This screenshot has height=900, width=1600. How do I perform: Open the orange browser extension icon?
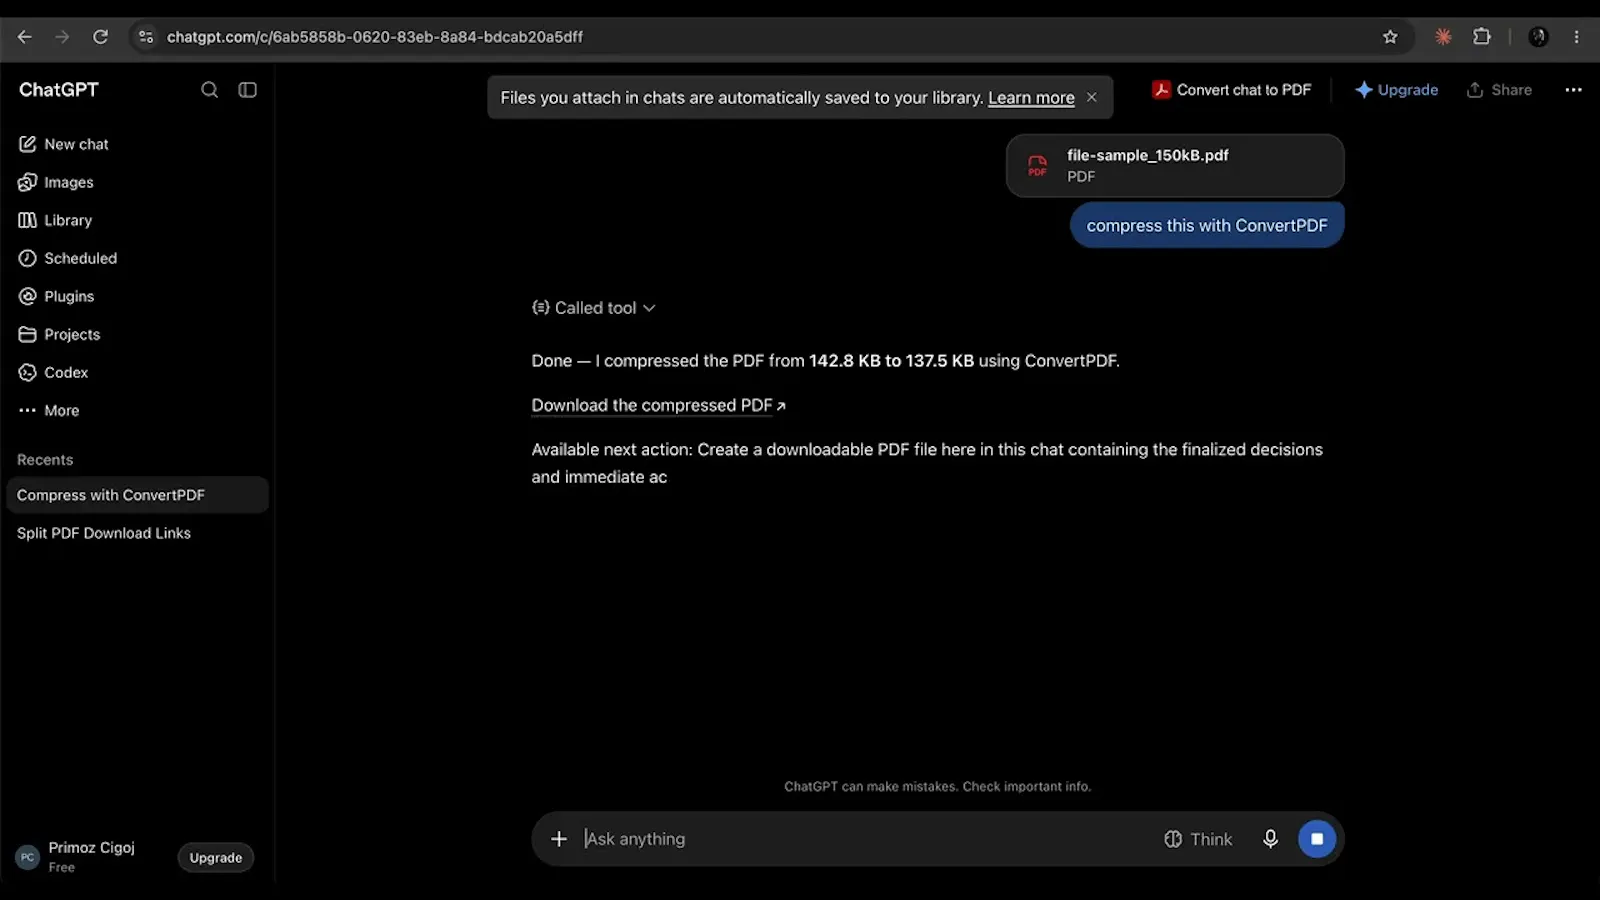(x=1443, y=37)
